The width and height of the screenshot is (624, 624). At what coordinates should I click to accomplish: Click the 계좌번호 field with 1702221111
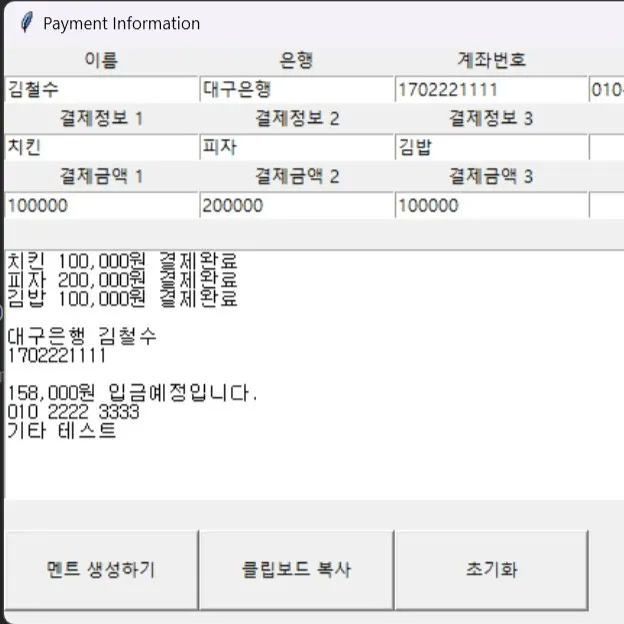(491, 89)
